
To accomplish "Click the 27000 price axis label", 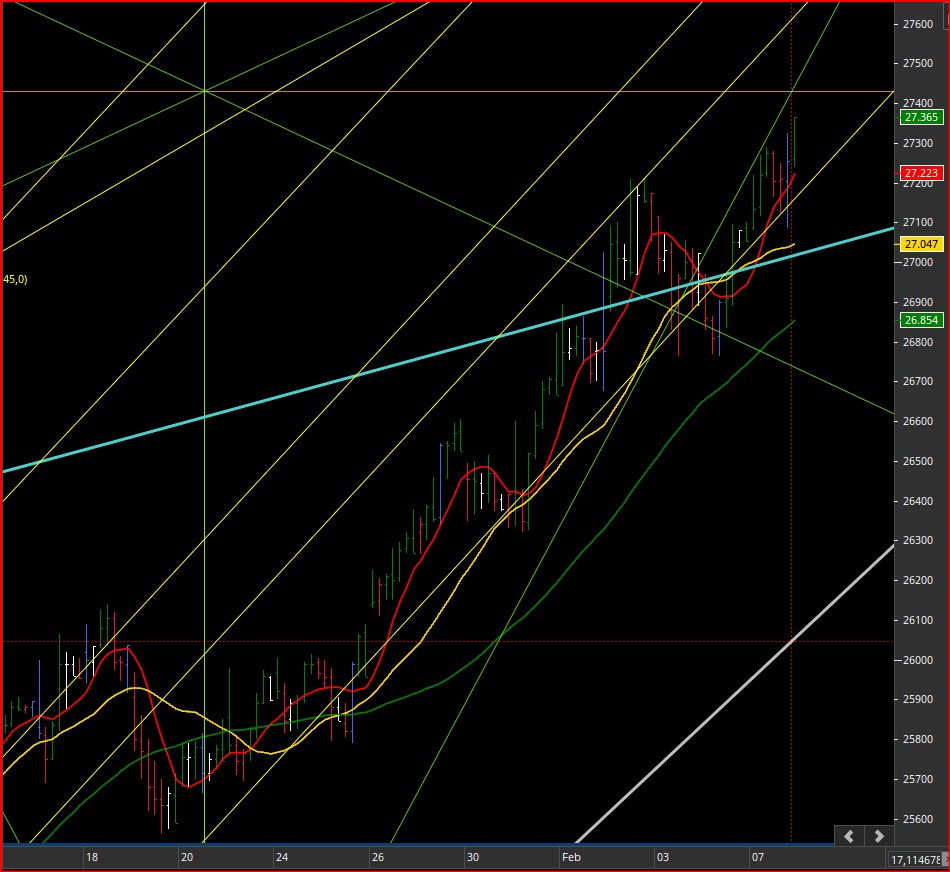I will (918, 262).
